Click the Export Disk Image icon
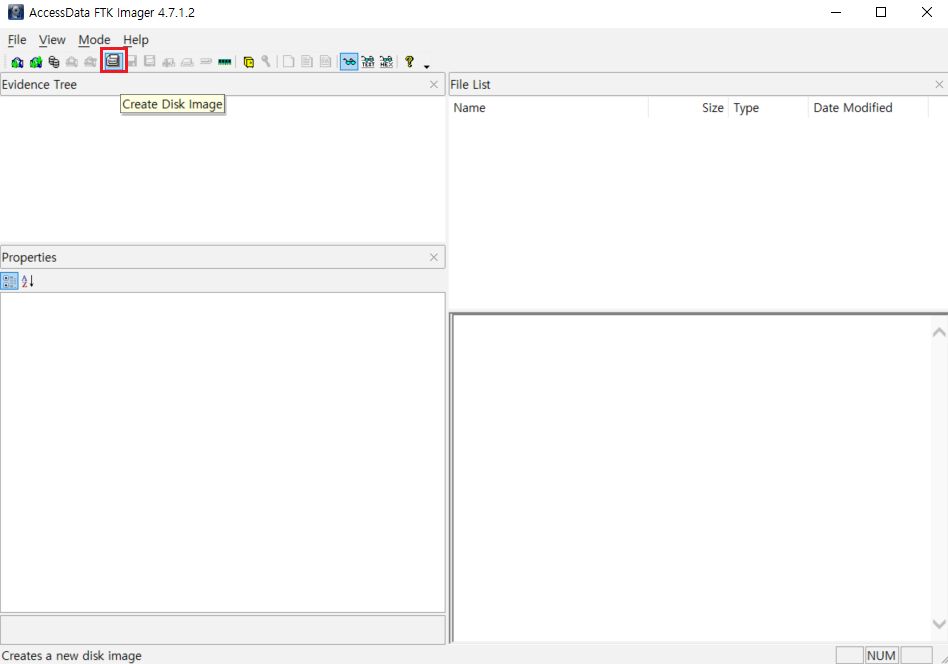 [132, 62]
